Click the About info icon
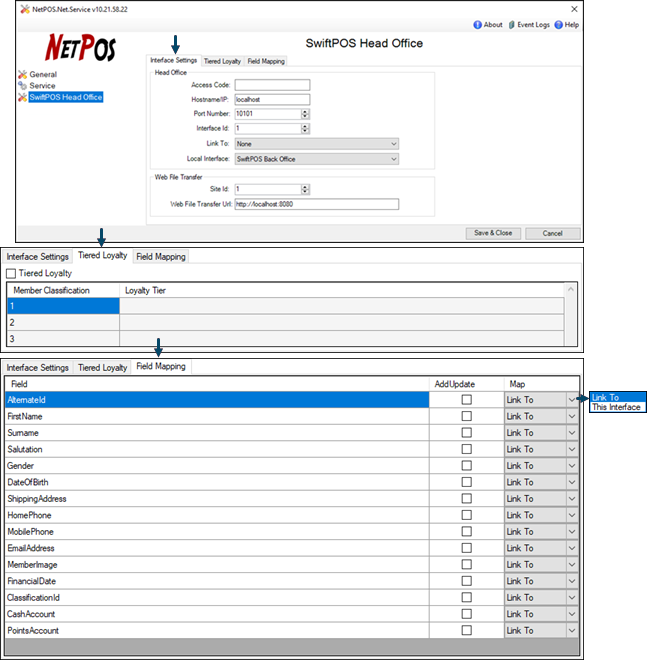 (477, 25)
